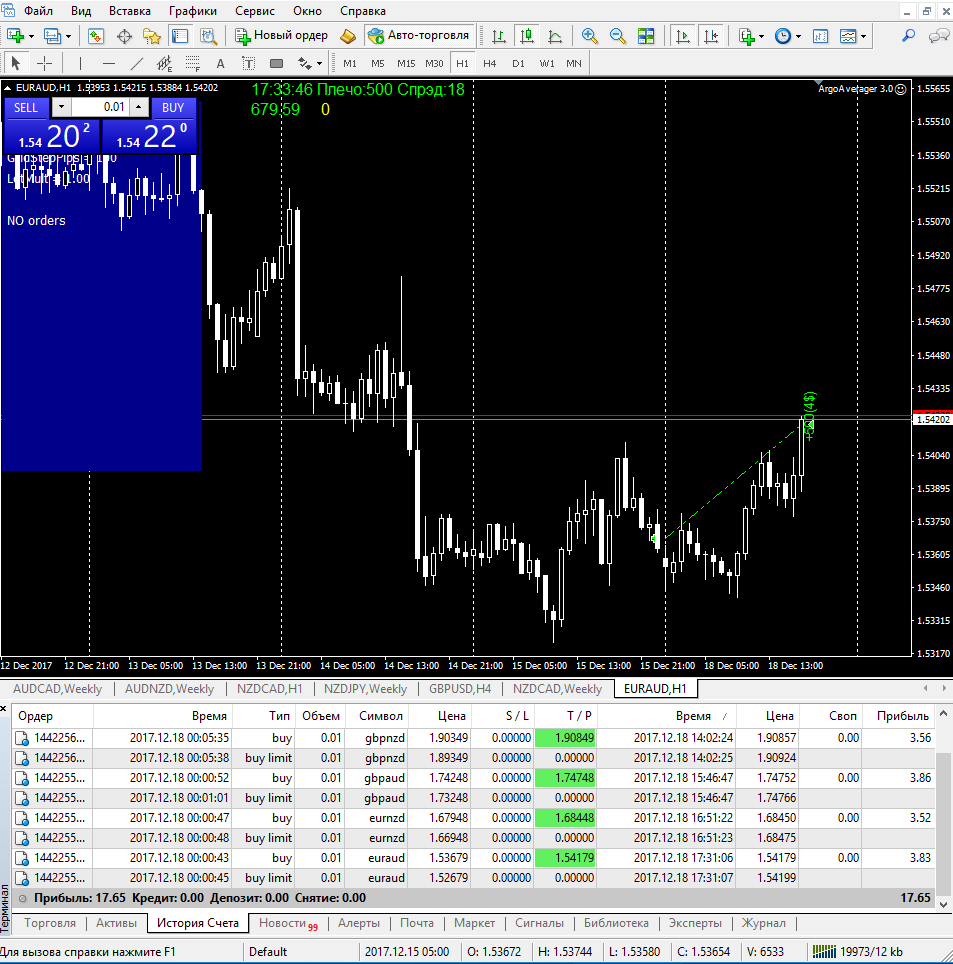Open the Navigator folder-star icon
Screen dimensions: 953x964
(x=151, y=36)
